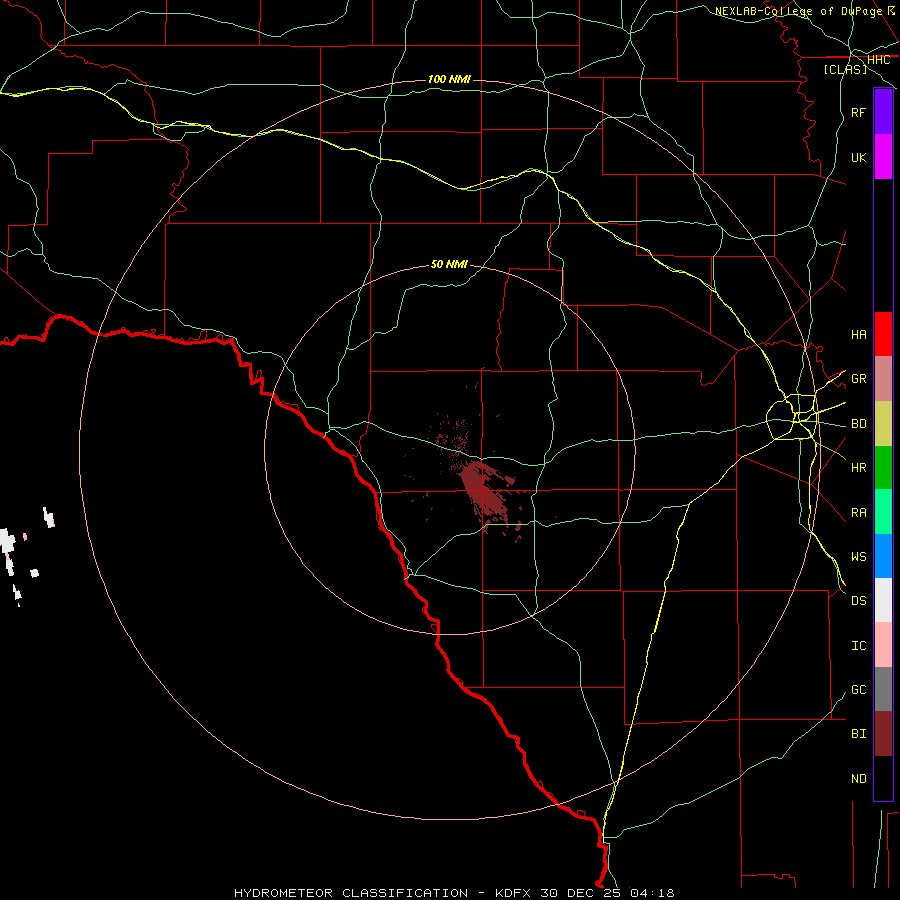Click the '50 NMI' range ring label
Screen dimensions: 900x900
[449, 264]
